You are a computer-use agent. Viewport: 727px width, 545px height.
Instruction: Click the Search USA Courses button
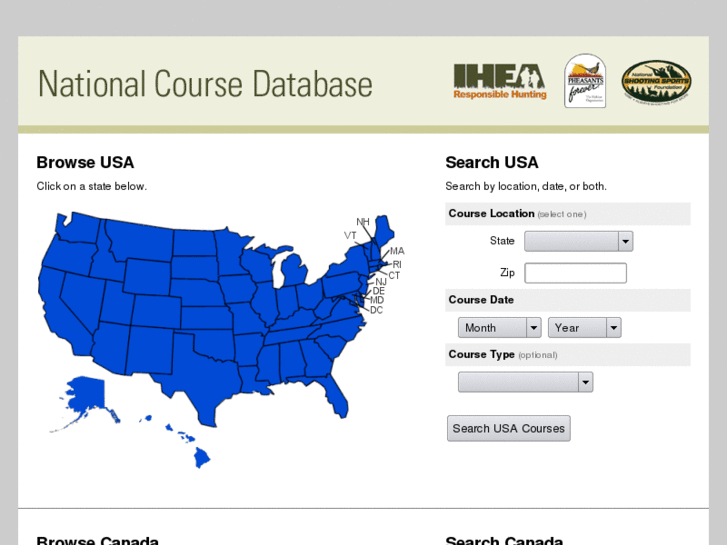tap(509, 428)
